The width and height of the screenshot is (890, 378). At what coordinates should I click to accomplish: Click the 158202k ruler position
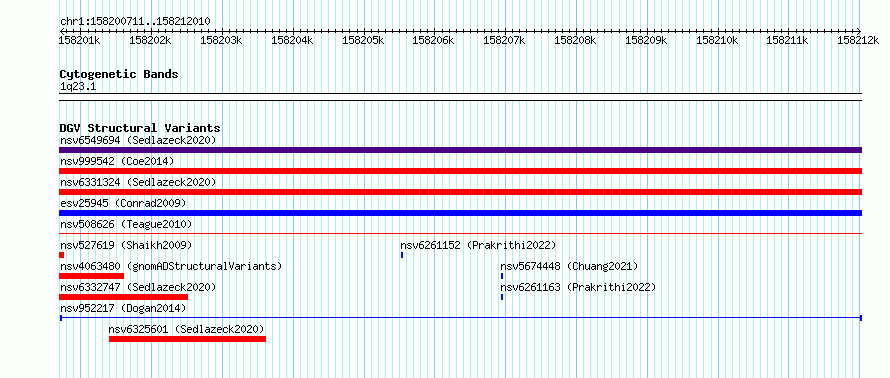[150, 40]
